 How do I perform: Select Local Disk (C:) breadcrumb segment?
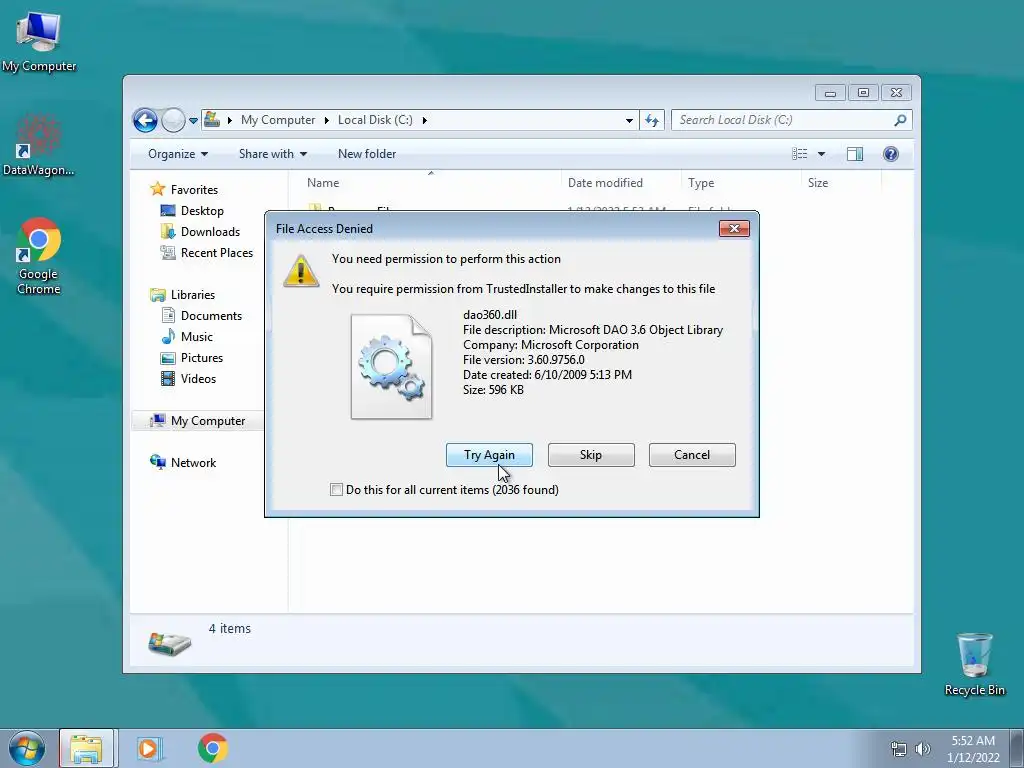(x=375, y=120)
